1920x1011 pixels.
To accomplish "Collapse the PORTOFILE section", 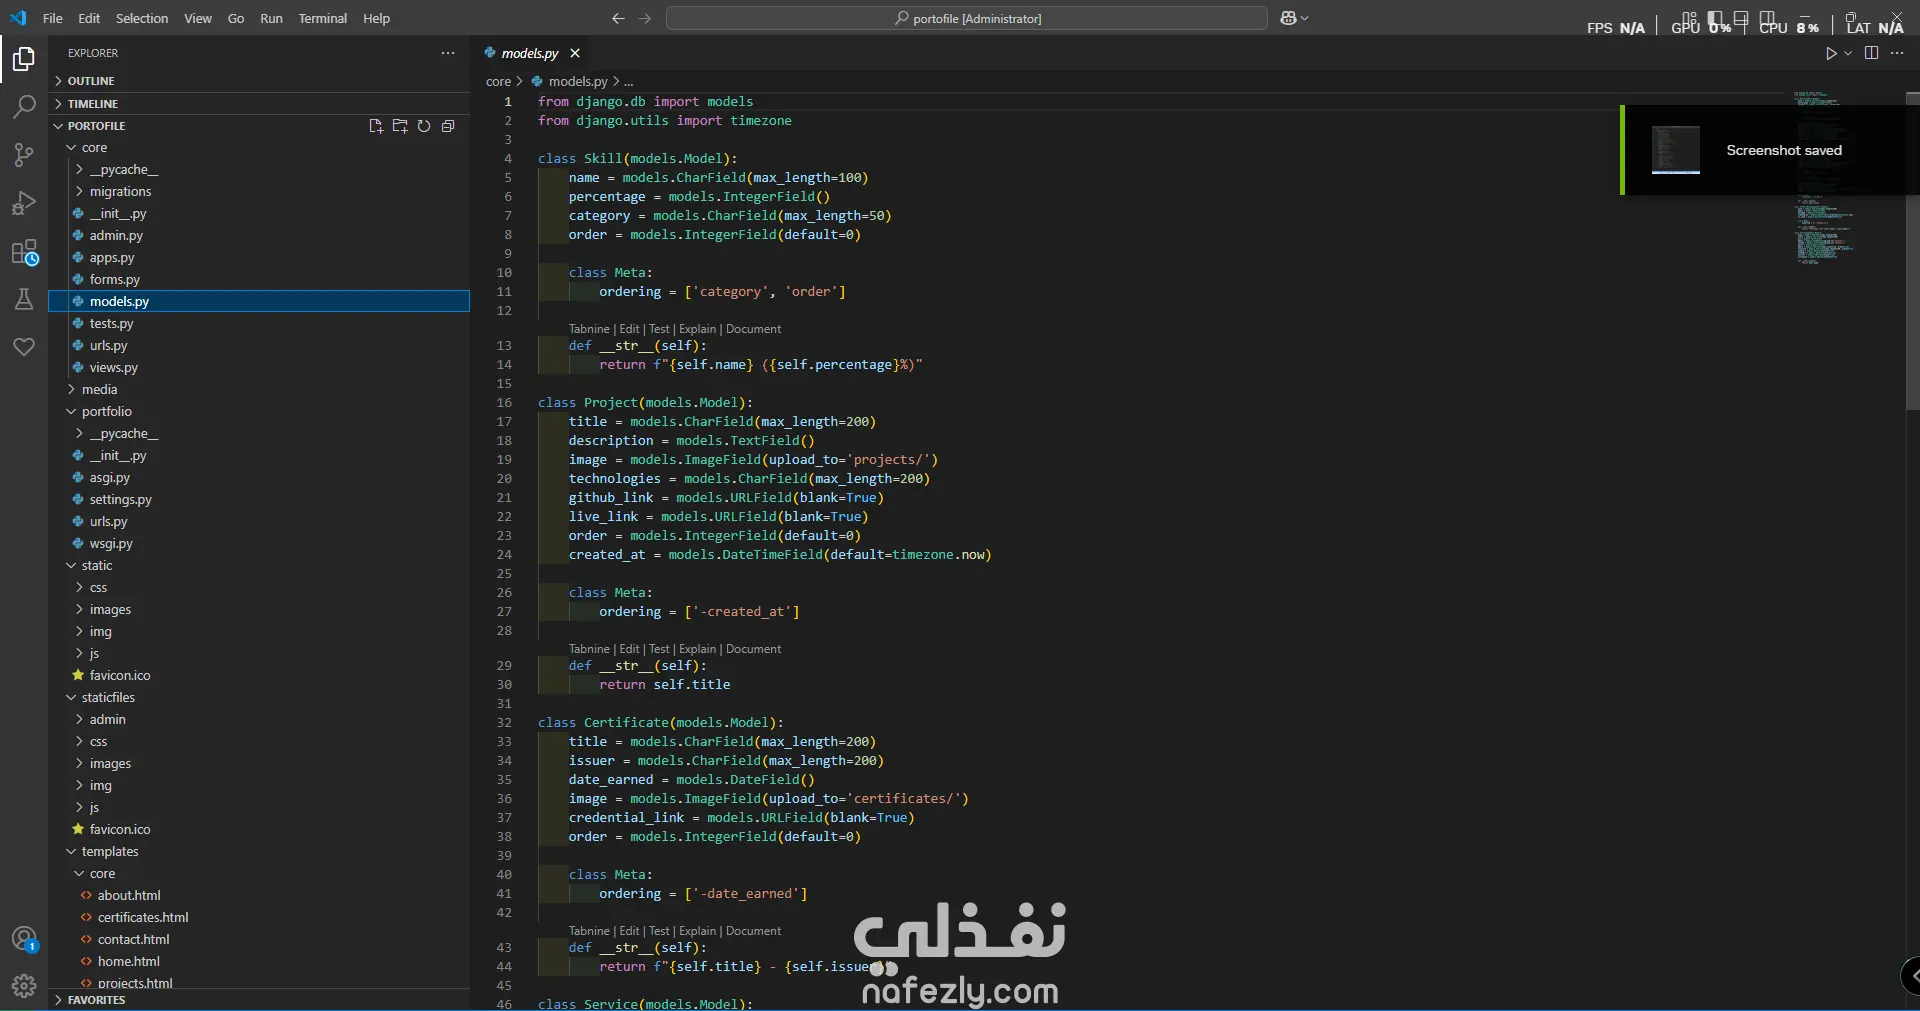I will [96, 126].
